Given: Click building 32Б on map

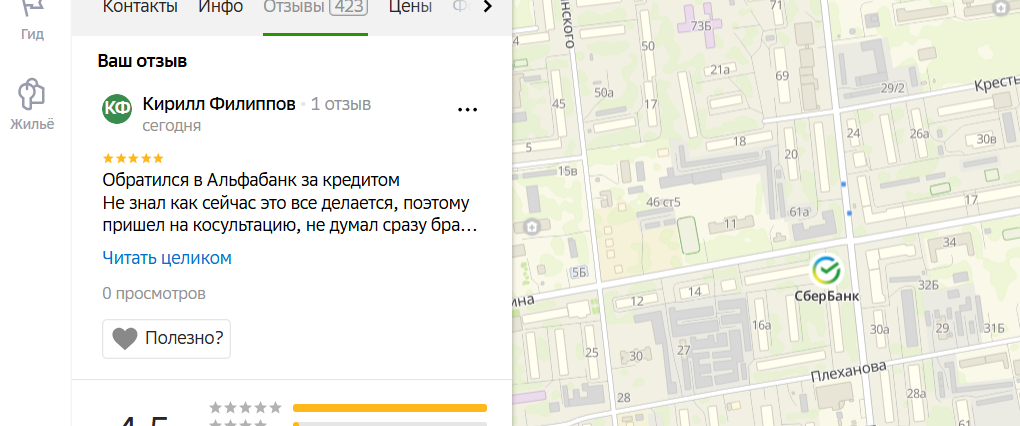Looking at the screenshot, I should click(x=928, y=285).
